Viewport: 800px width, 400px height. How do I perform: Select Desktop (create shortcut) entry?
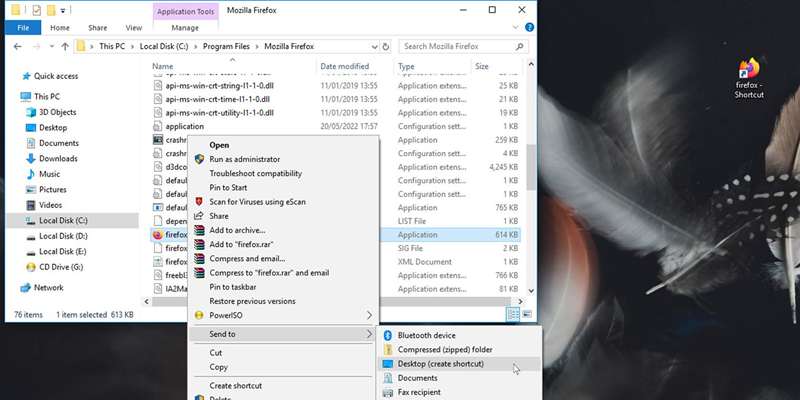441,364
